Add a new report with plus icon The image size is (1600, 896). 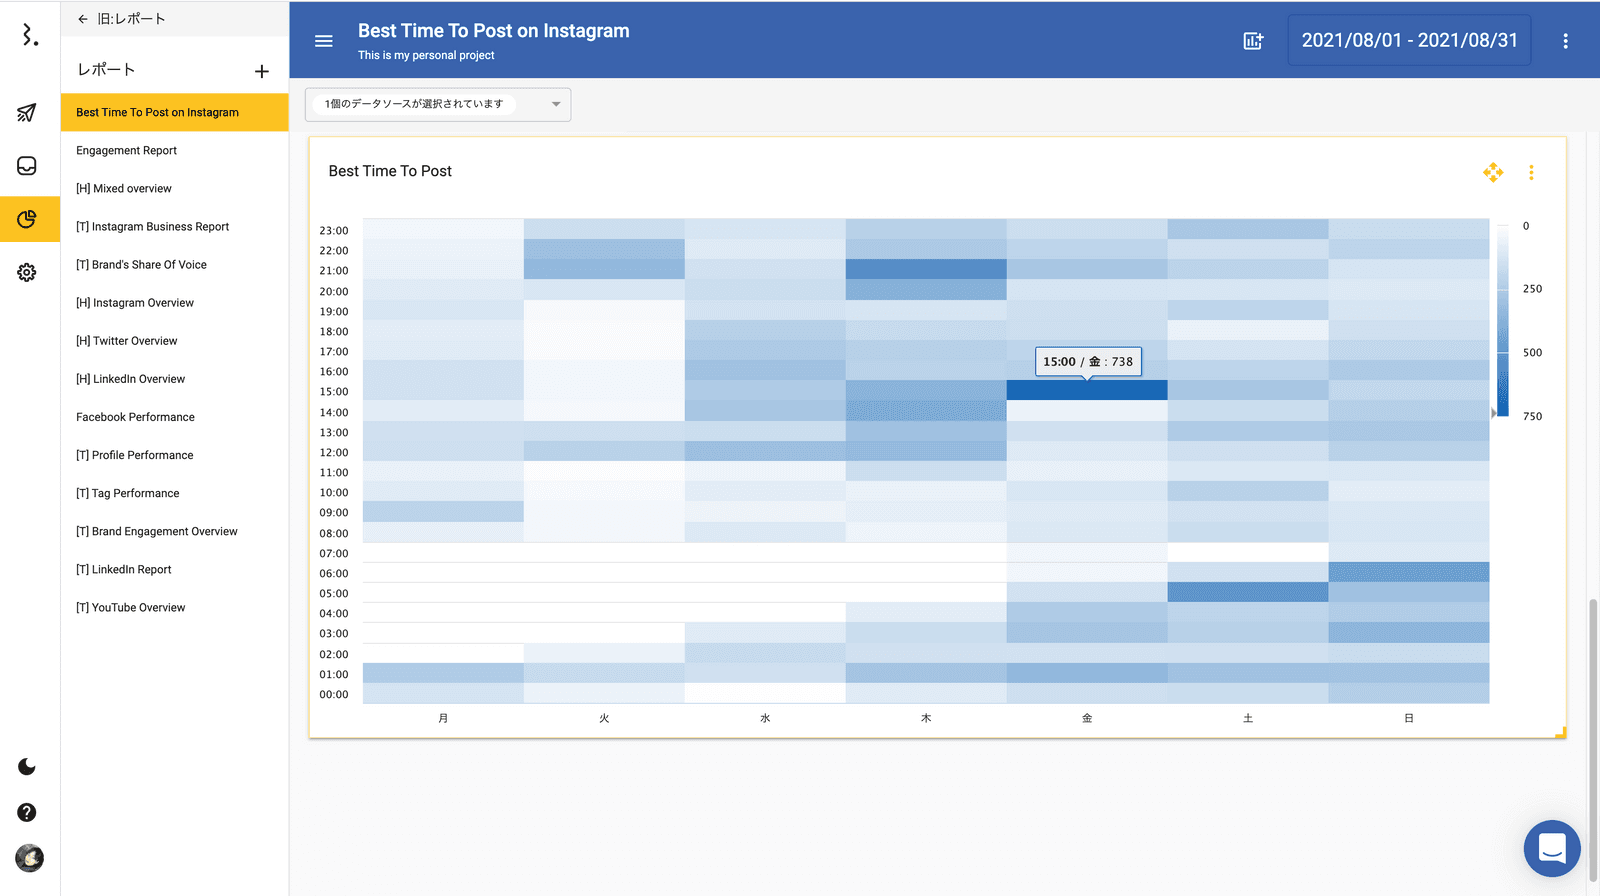point(262,71)
